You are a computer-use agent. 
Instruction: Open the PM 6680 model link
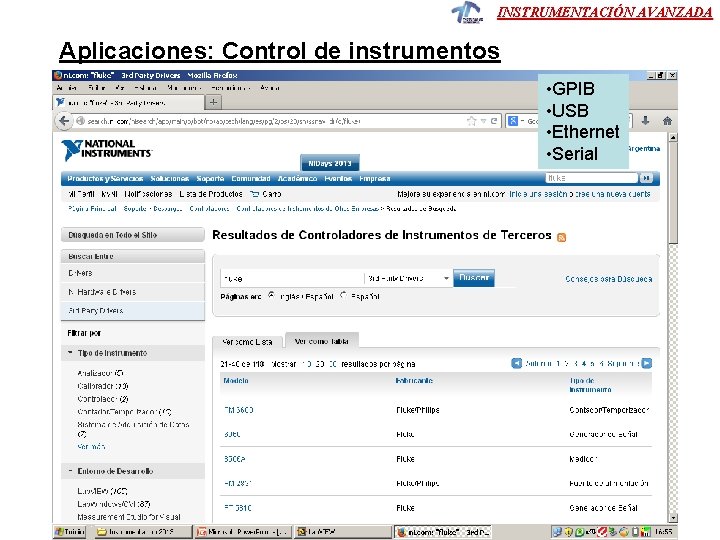point(239,410)
